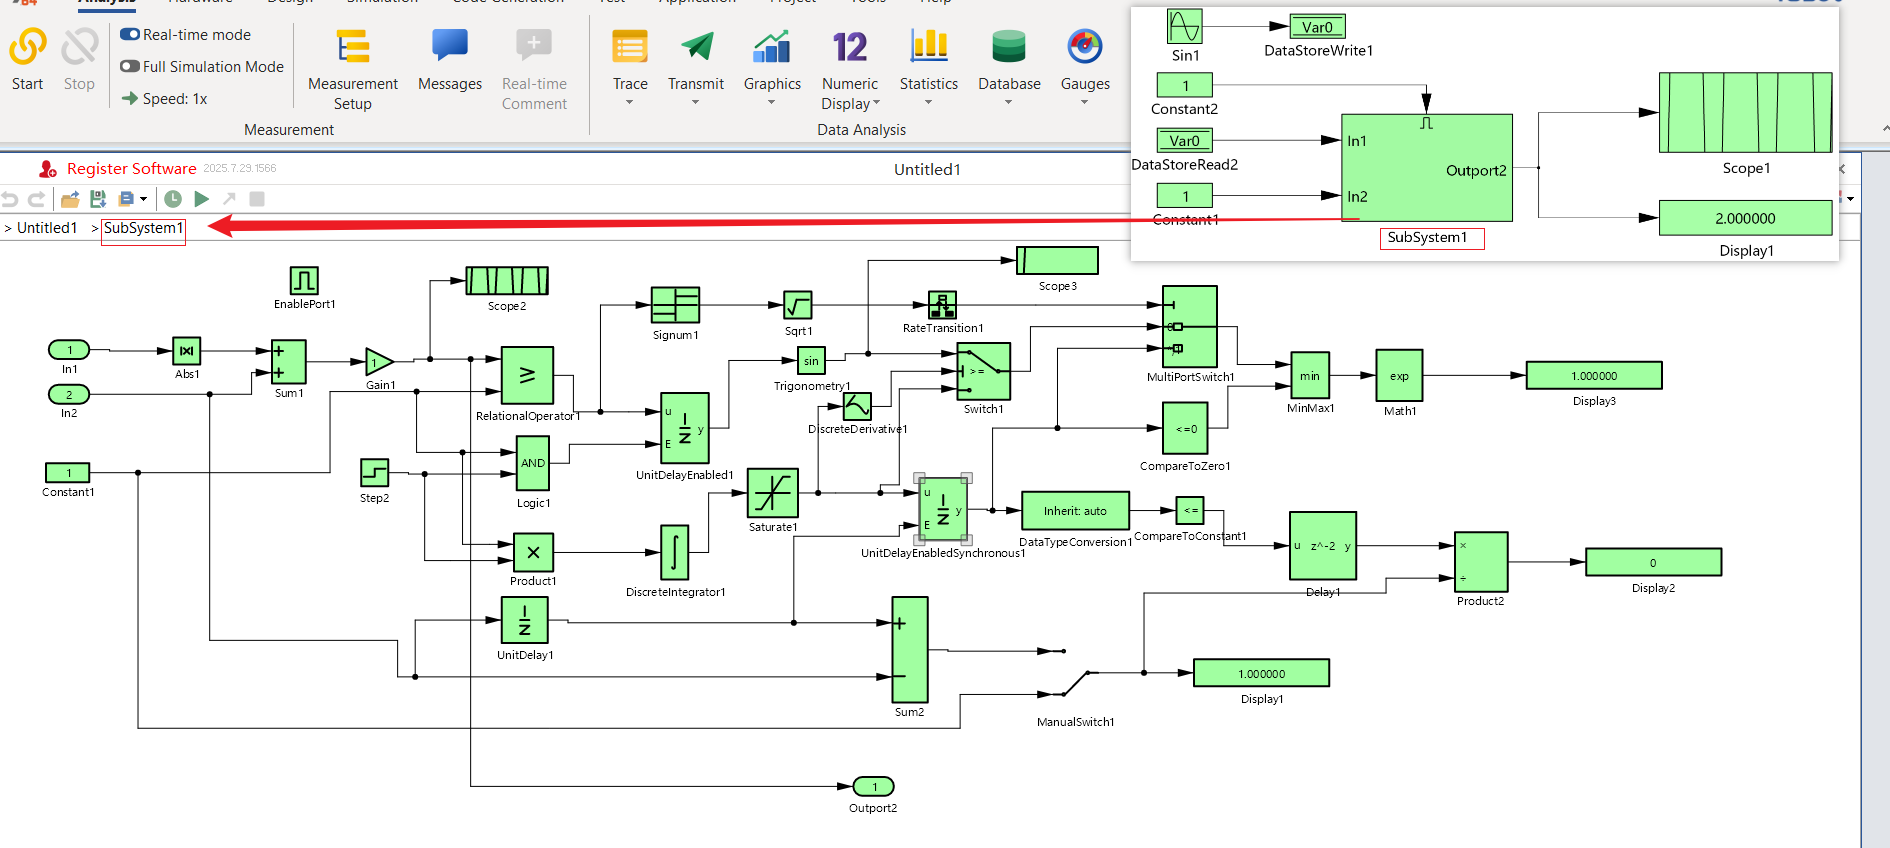
Task: Click the save model icon
Action: pyautogui.click(x=98, y=199)
